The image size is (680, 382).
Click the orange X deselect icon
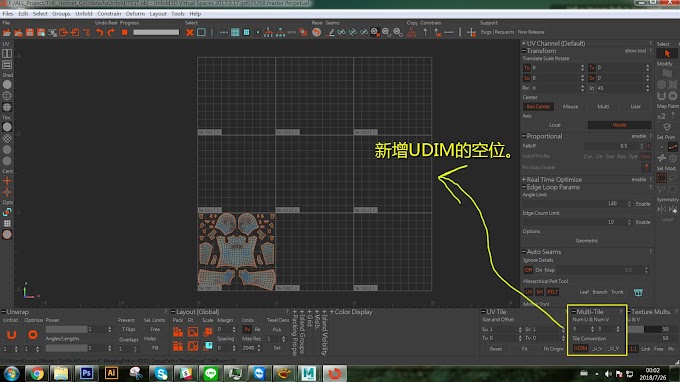point(190,33)
